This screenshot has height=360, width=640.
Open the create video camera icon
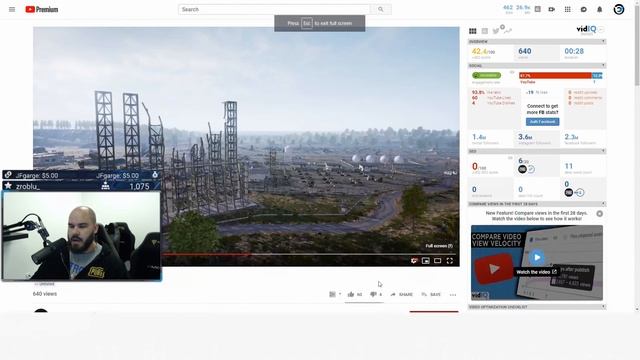tap(551, 9)
